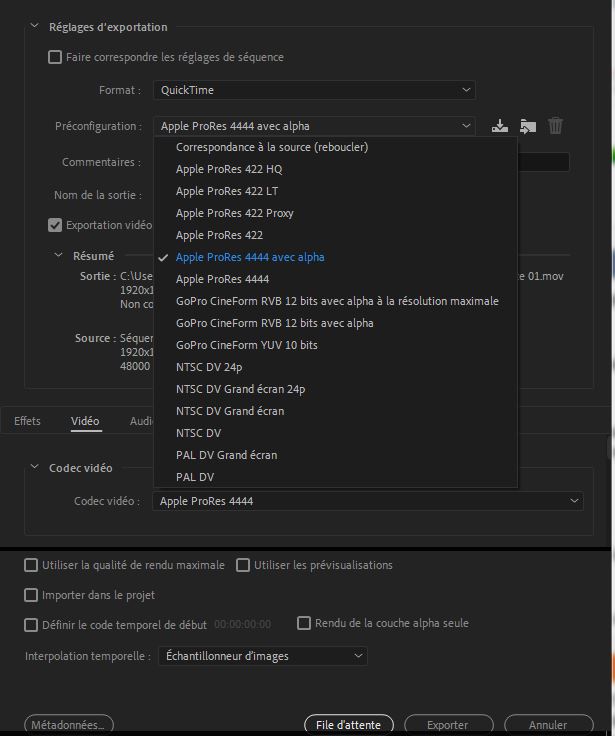Enable Utiliser les prévisualisations checkbox
This screenshot has width=615, height=736.
pos(243,565)
